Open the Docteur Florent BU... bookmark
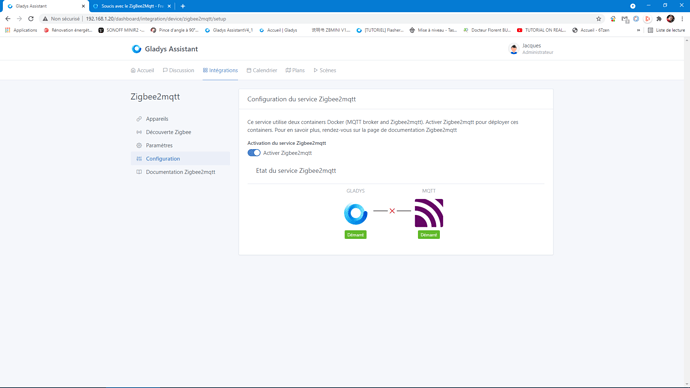Image resolution: width=690 pixels, height=388 pixels. pyautogui.click(x=487, y=30)
